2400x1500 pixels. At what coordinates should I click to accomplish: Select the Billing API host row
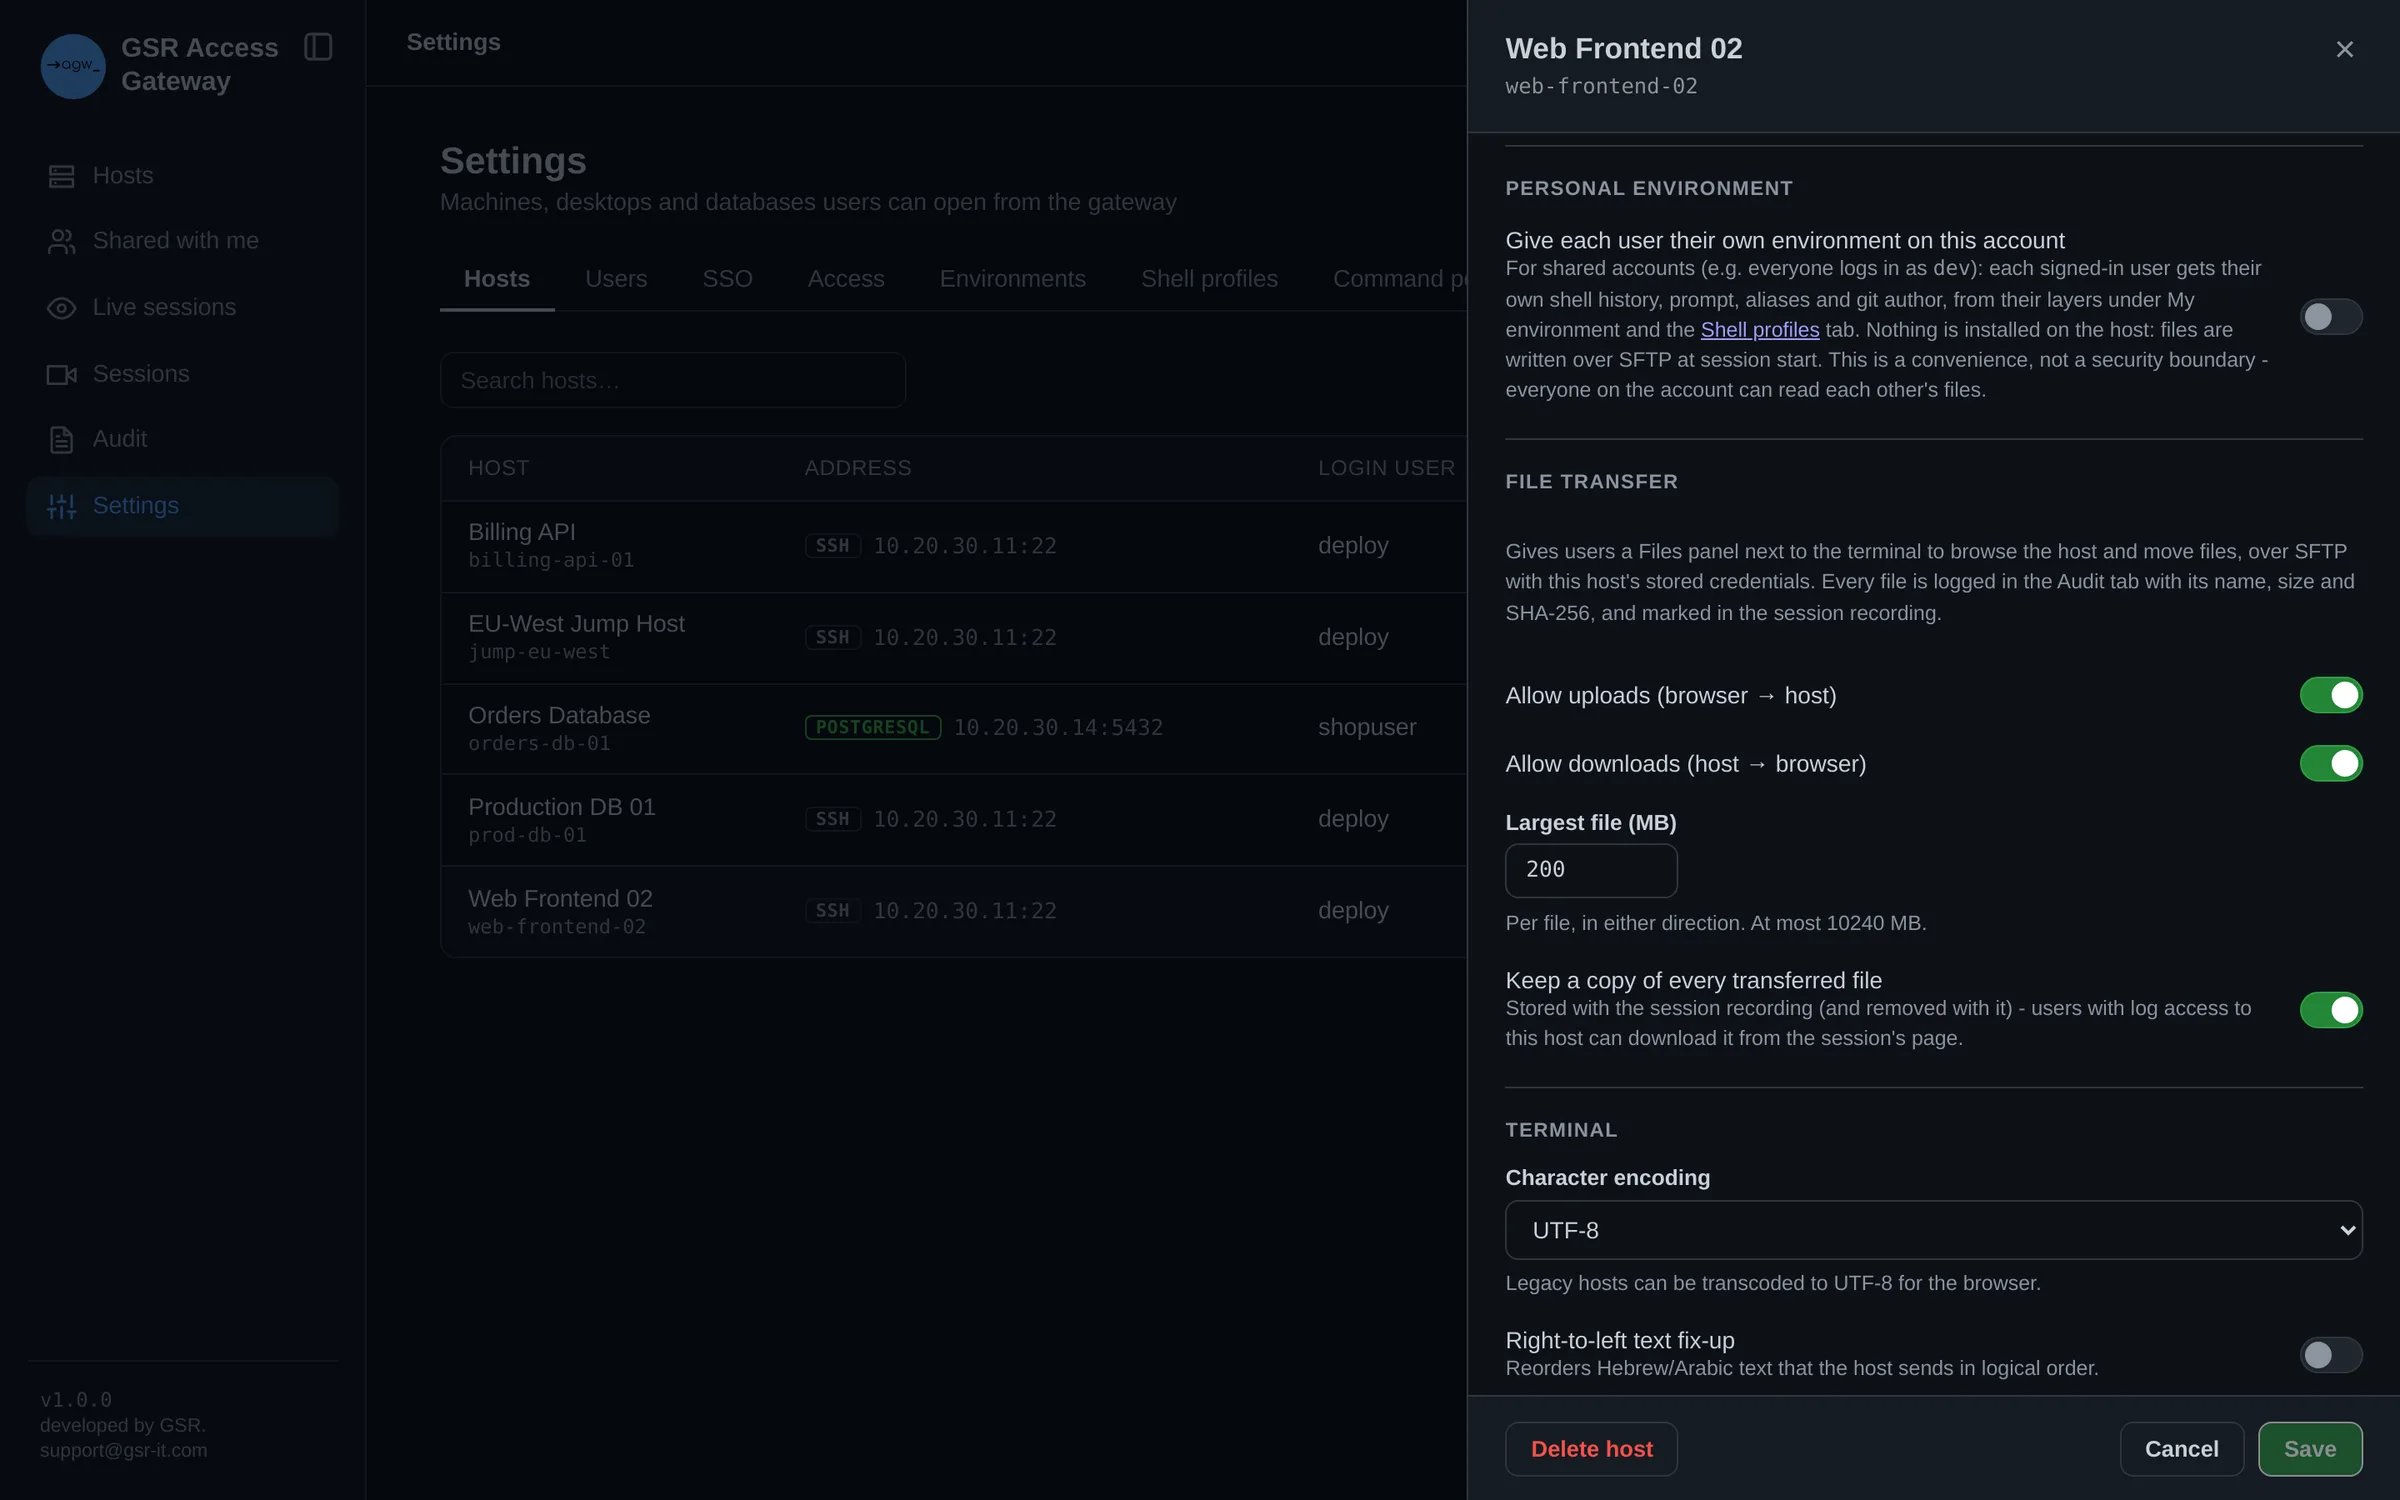954,546
